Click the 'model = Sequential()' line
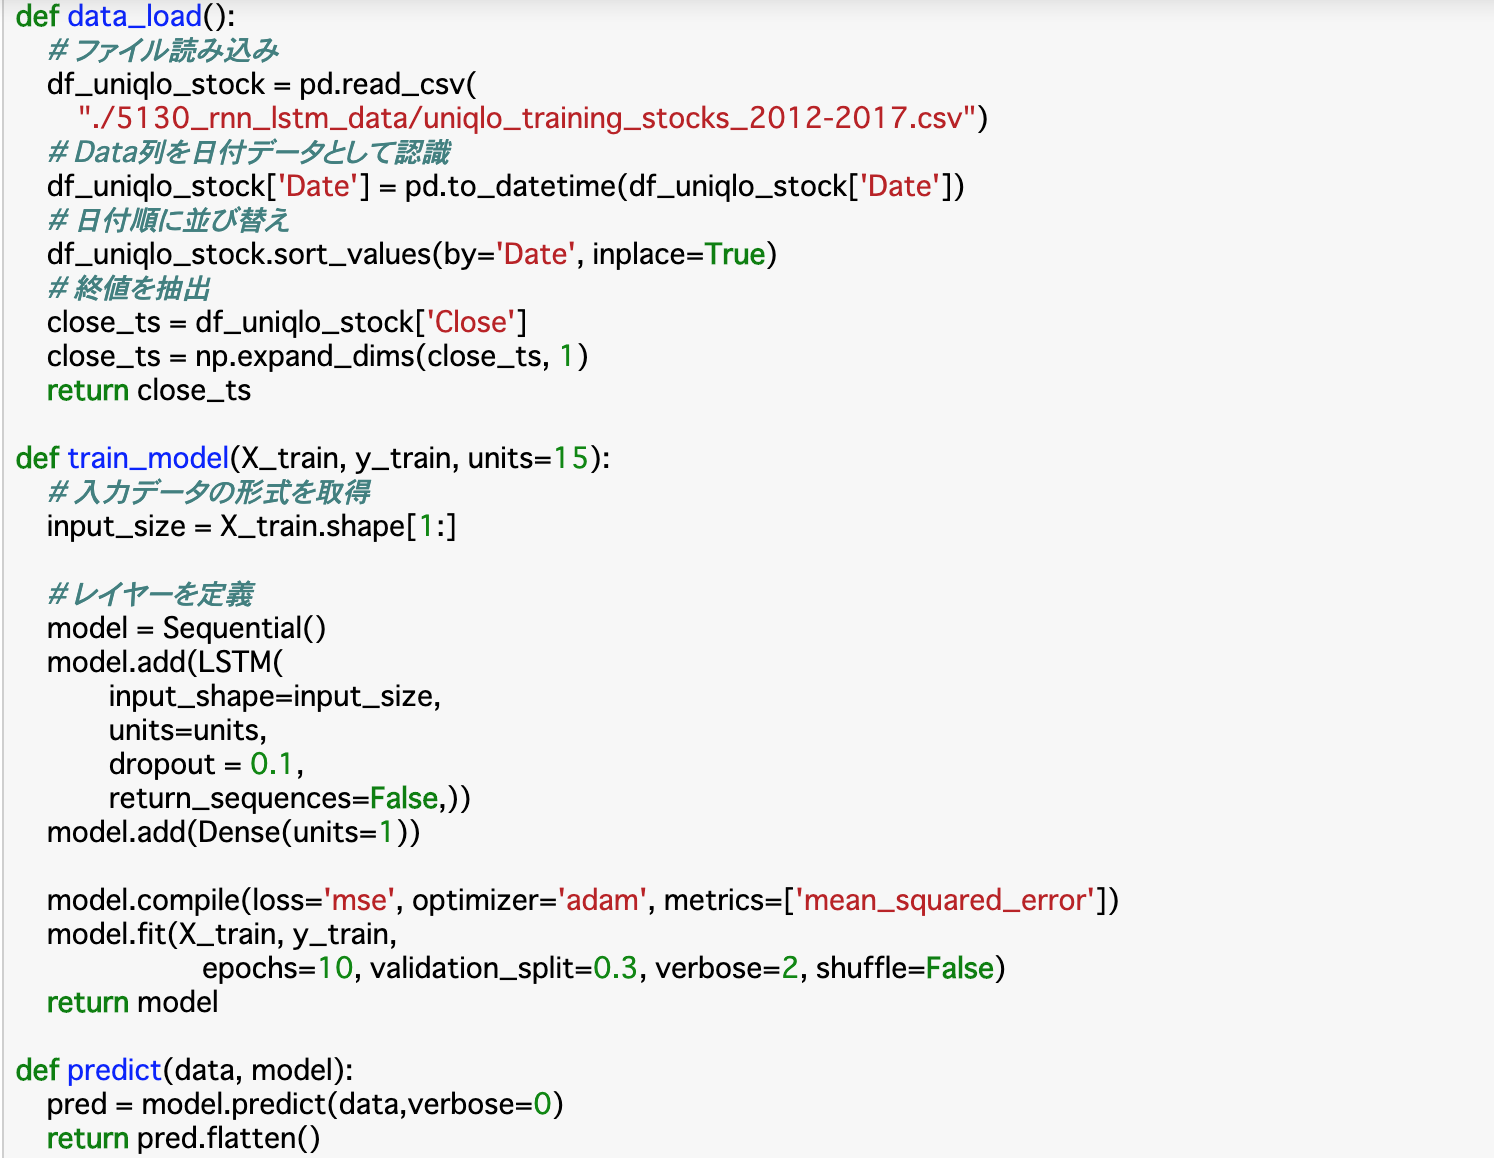 click(187, 628)
